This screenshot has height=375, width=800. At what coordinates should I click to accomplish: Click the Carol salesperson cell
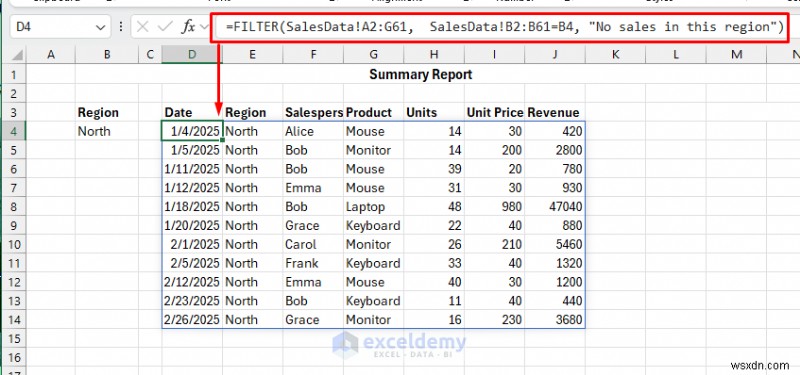point(313,244)
